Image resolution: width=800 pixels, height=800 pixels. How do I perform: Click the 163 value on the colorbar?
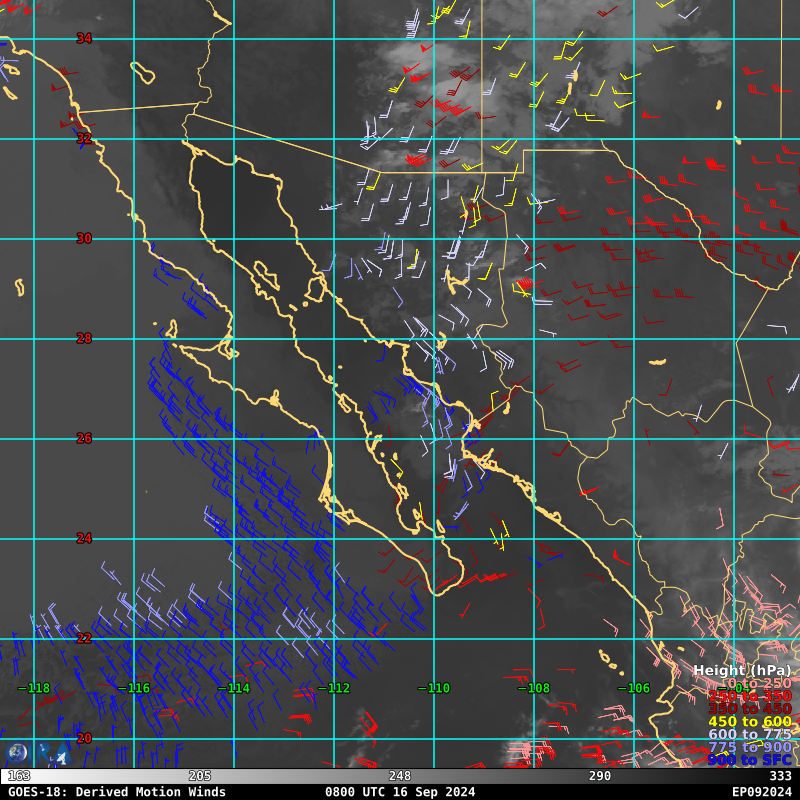click(x=19, y=776)
